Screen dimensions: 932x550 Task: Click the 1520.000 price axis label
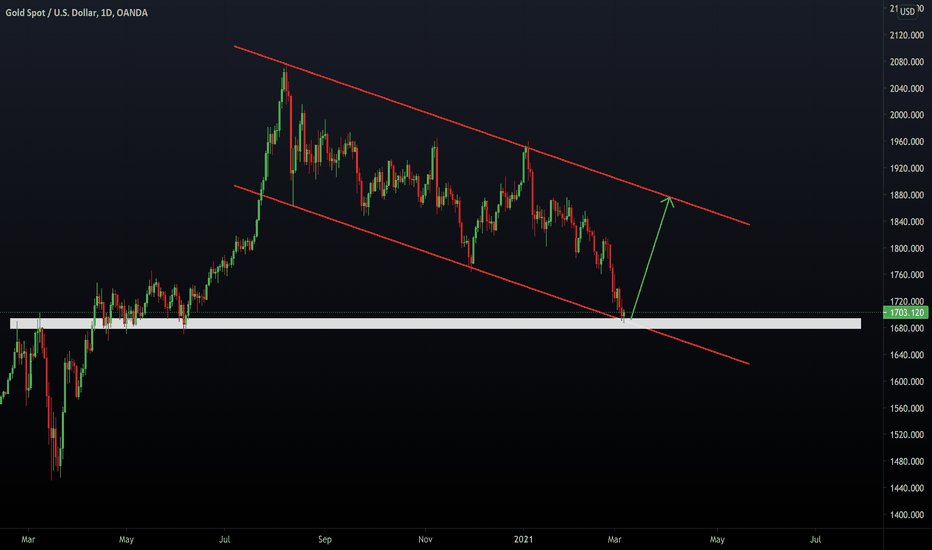point(906,435)
